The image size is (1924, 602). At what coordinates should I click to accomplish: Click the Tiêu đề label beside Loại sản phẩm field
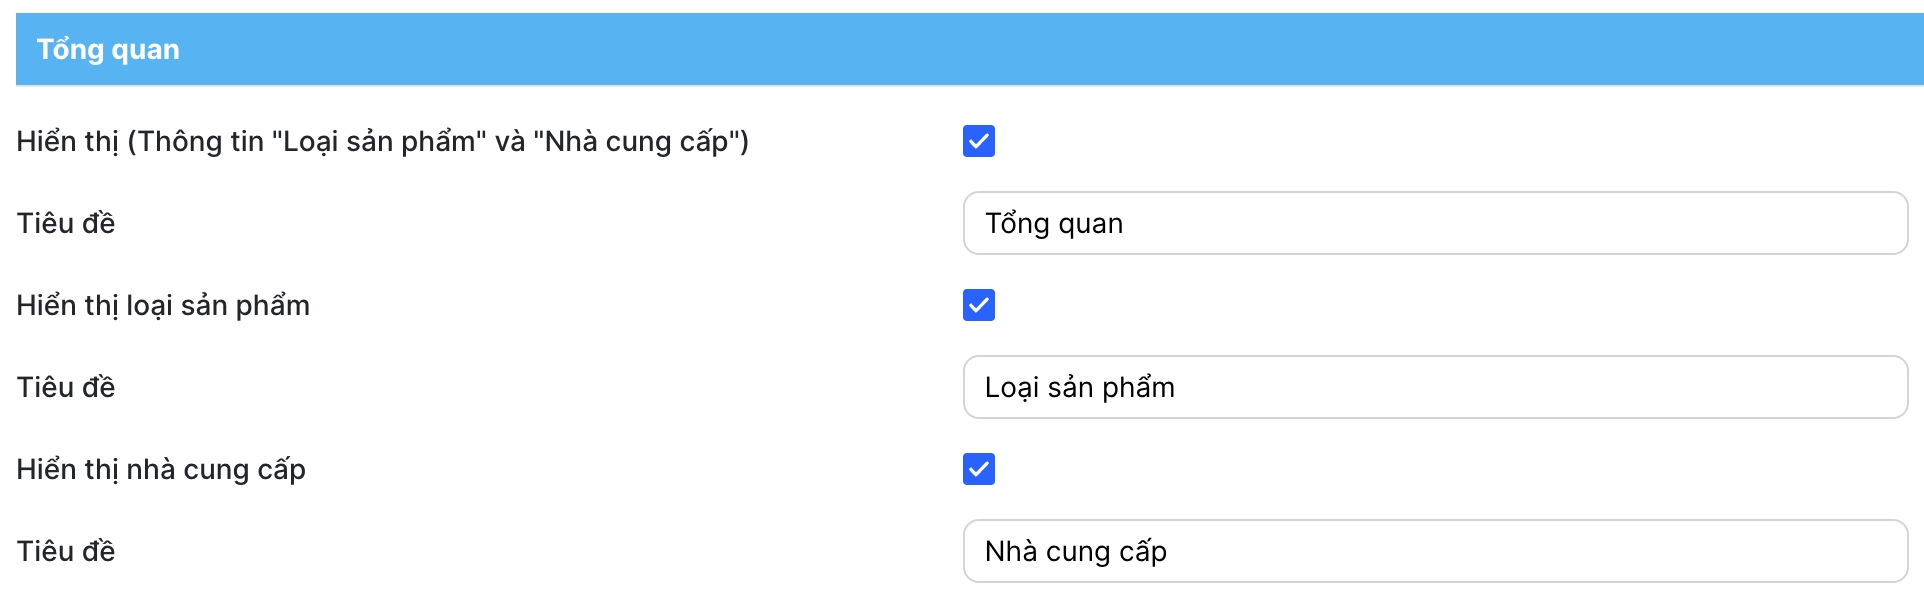coord(66,387)
